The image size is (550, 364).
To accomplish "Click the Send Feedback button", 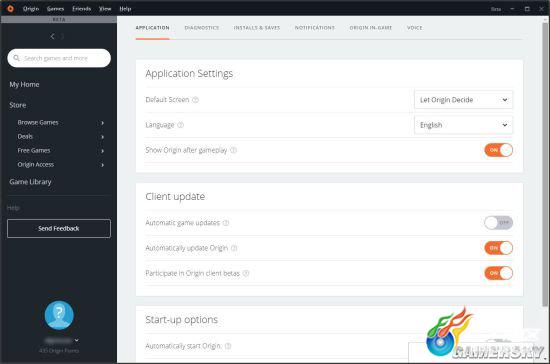I will (59, 228).
